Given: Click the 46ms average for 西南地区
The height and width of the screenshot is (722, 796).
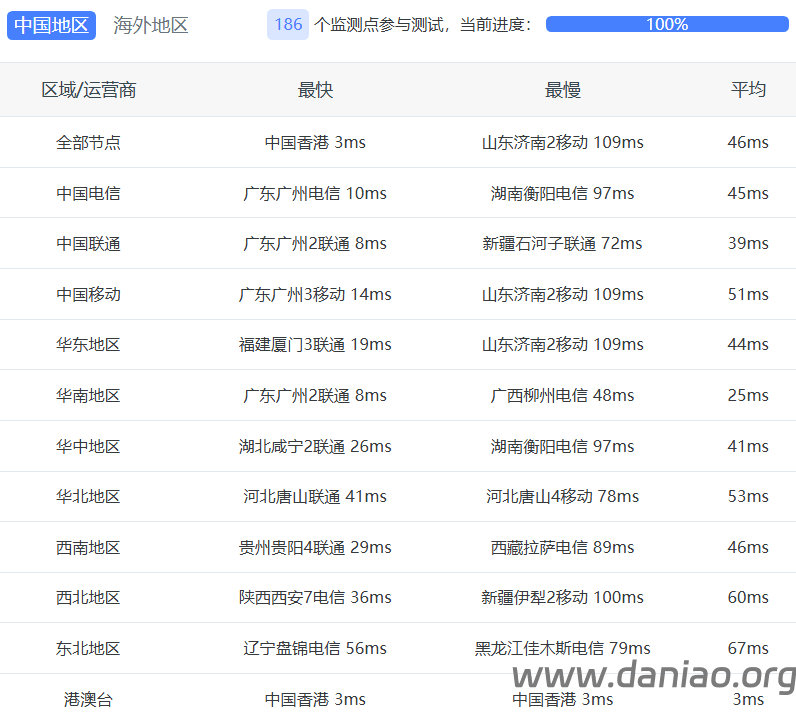Looking at the screenshot, I should pos(748,547).
